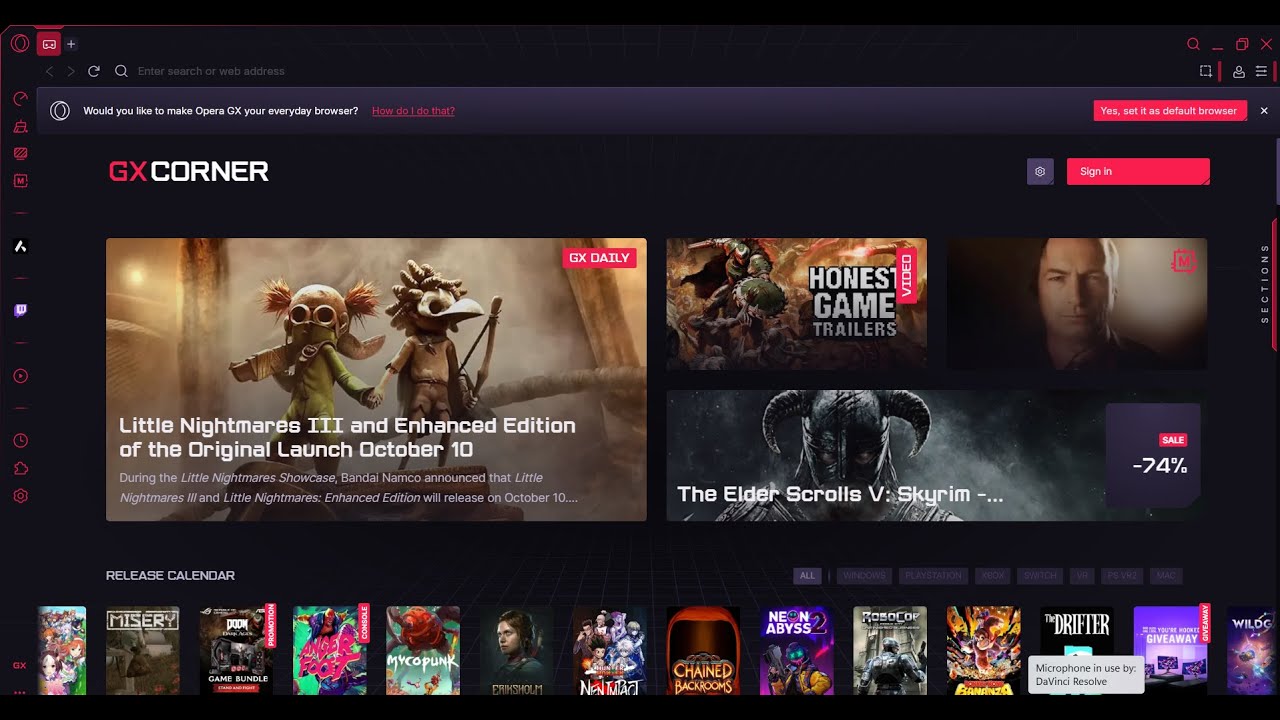Open the profile account icon
This screenshot has width=1280, height=720.
(x=1239, y=71)
